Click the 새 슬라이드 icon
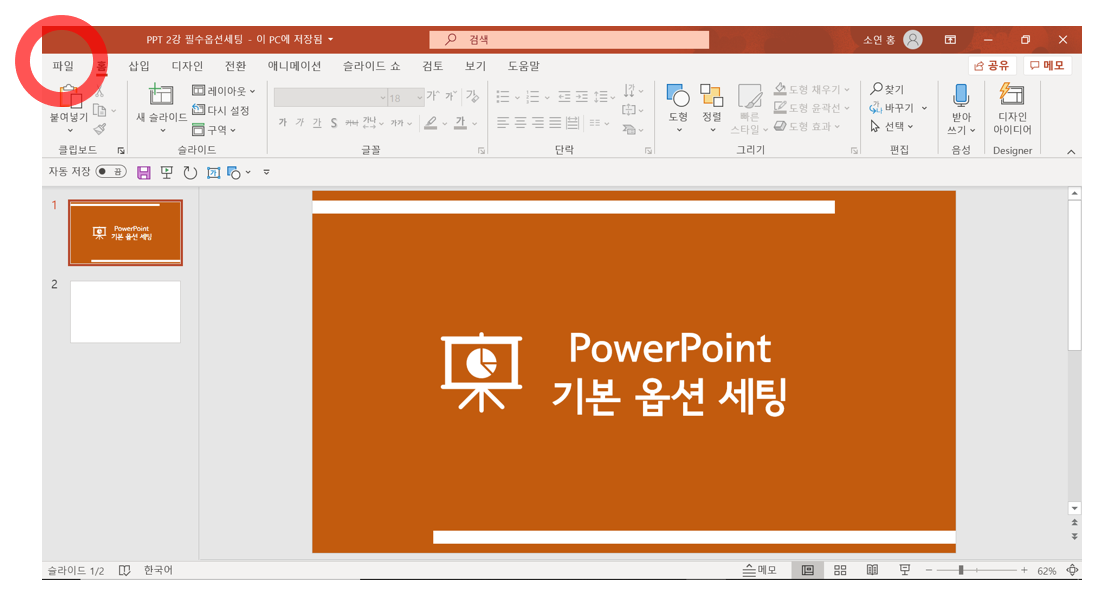The image size is (1102, 597). [161, 94]
